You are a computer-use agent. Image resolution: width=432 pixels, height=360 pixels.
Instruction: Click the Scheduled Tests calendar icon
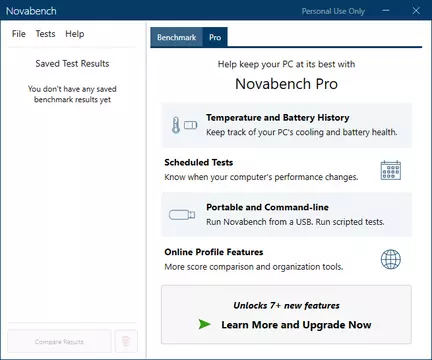tap(391, 170)
